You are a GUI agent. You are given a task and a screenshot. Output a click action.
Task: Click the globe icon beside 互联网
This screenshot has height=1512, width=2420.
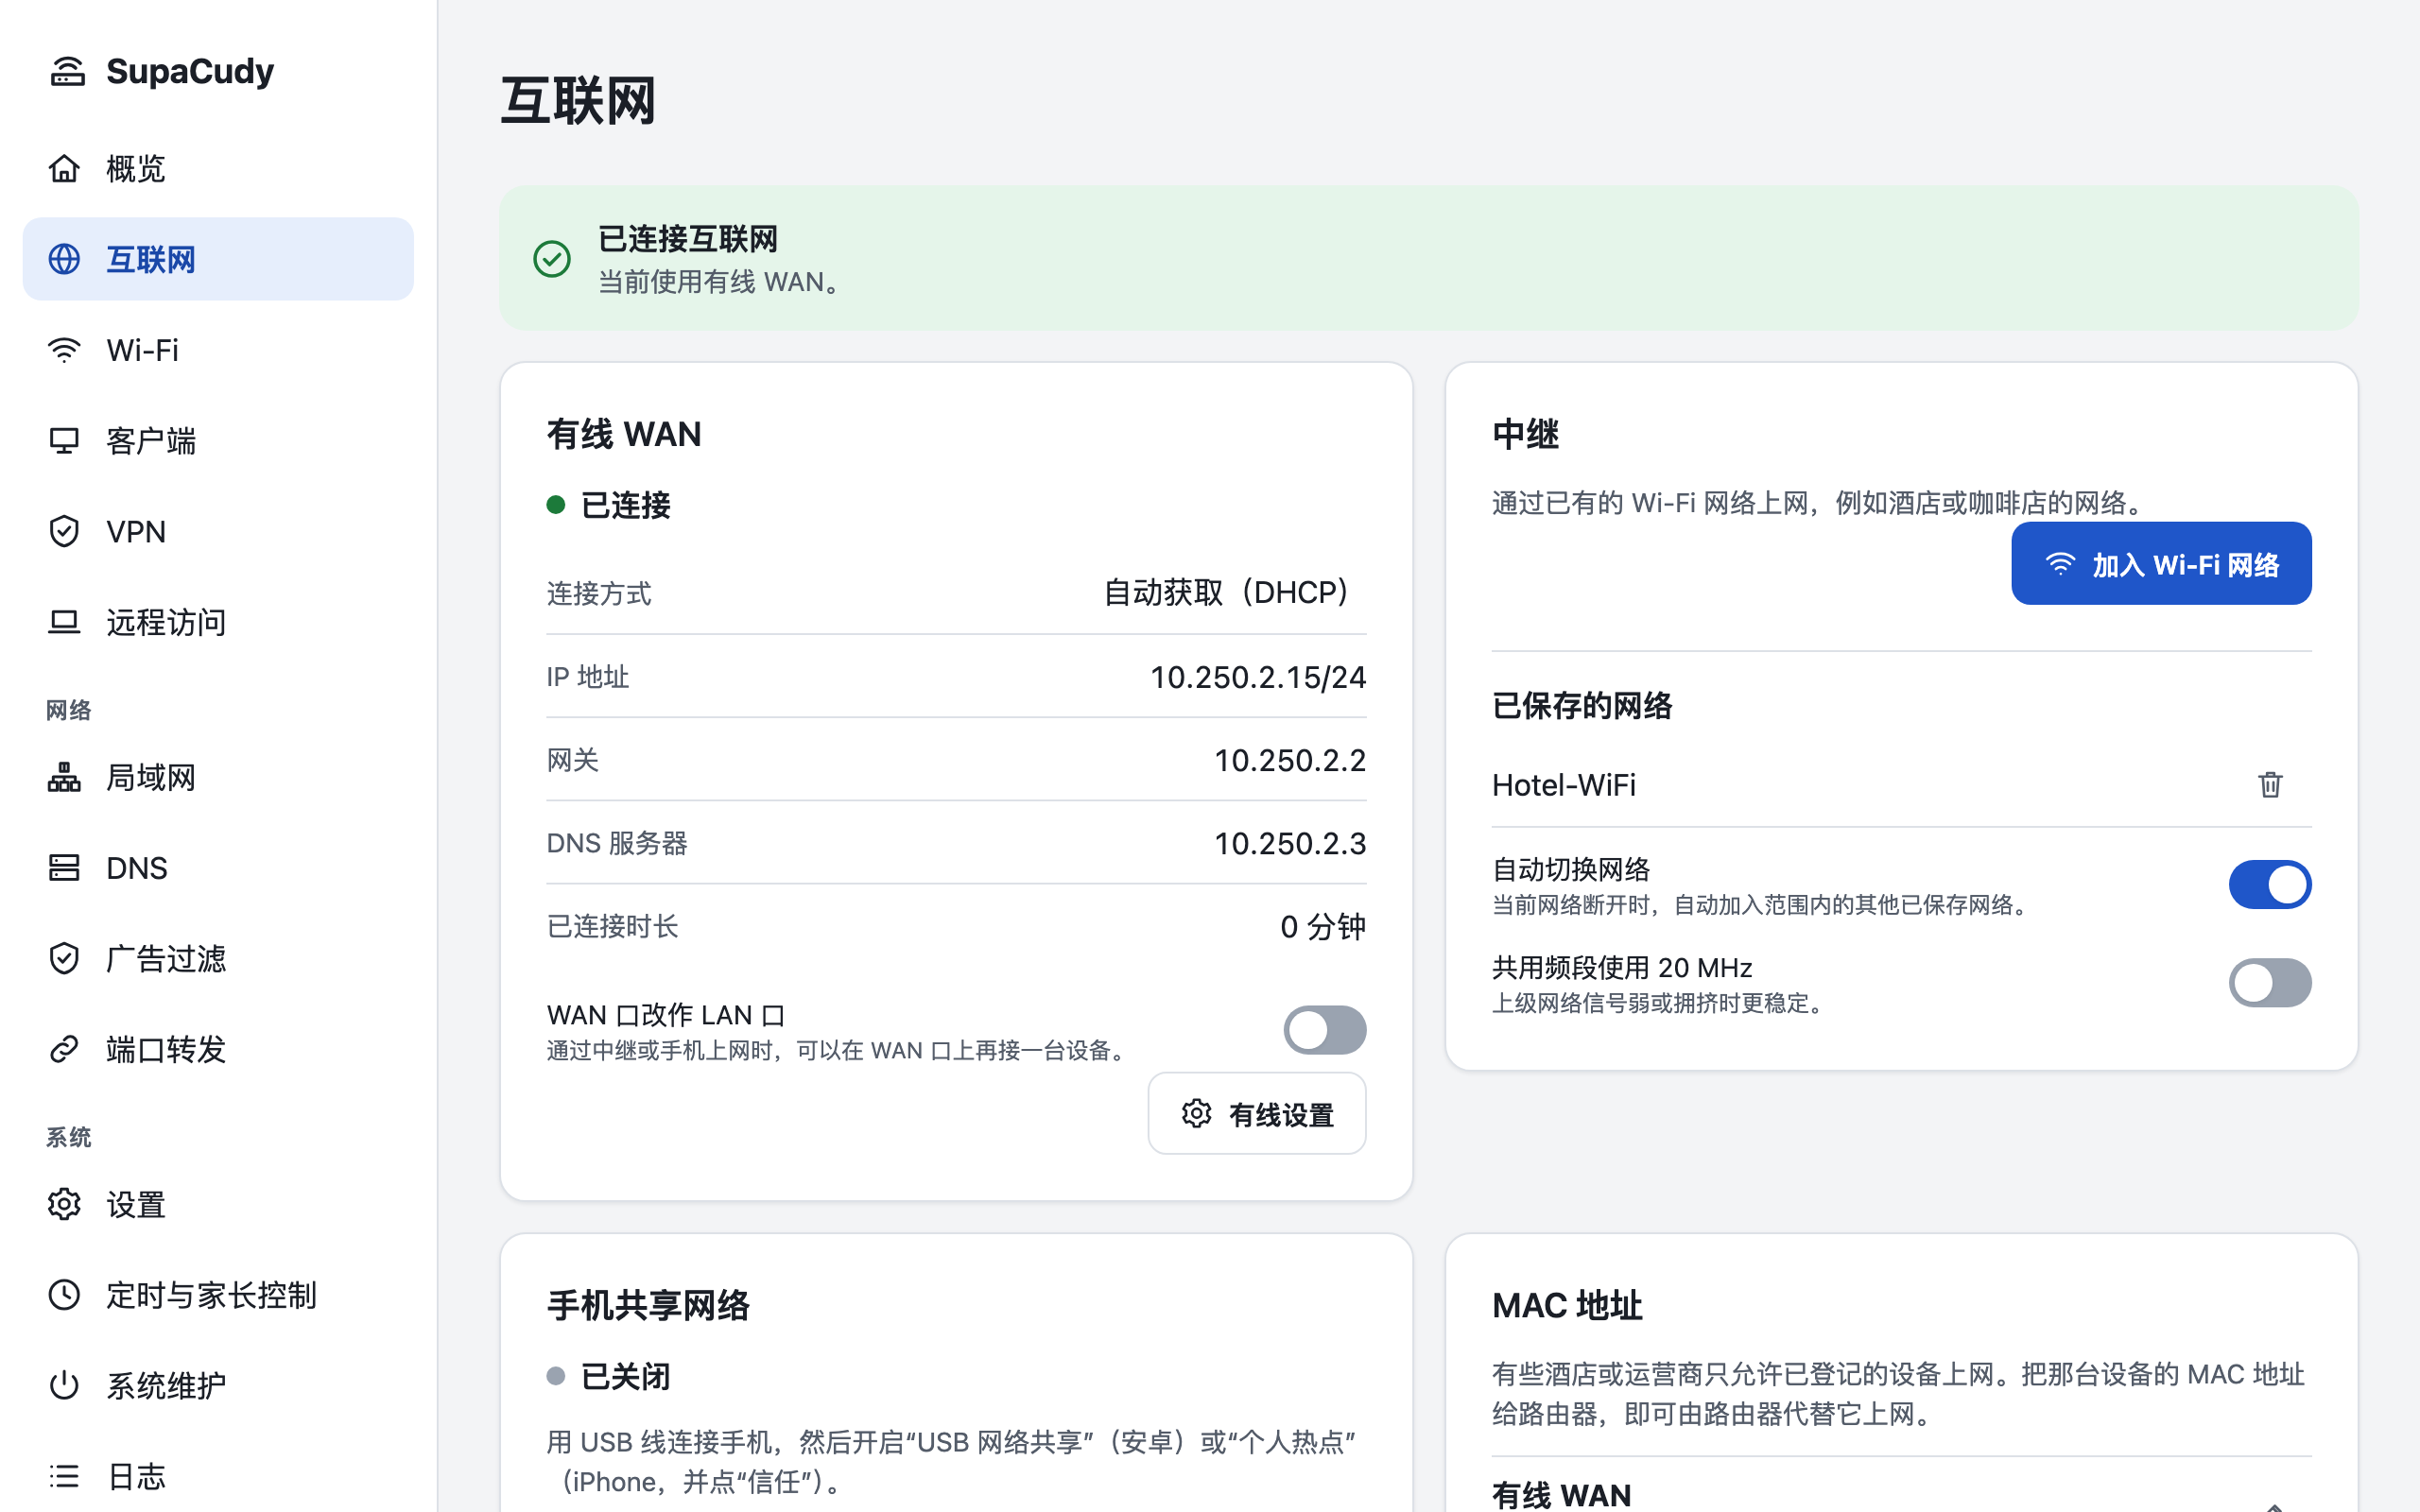64,259
